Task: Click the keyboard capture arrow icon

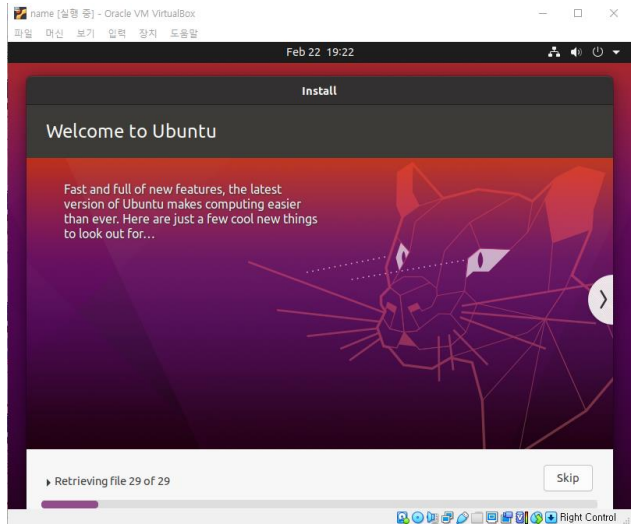Action: [551, 517]
